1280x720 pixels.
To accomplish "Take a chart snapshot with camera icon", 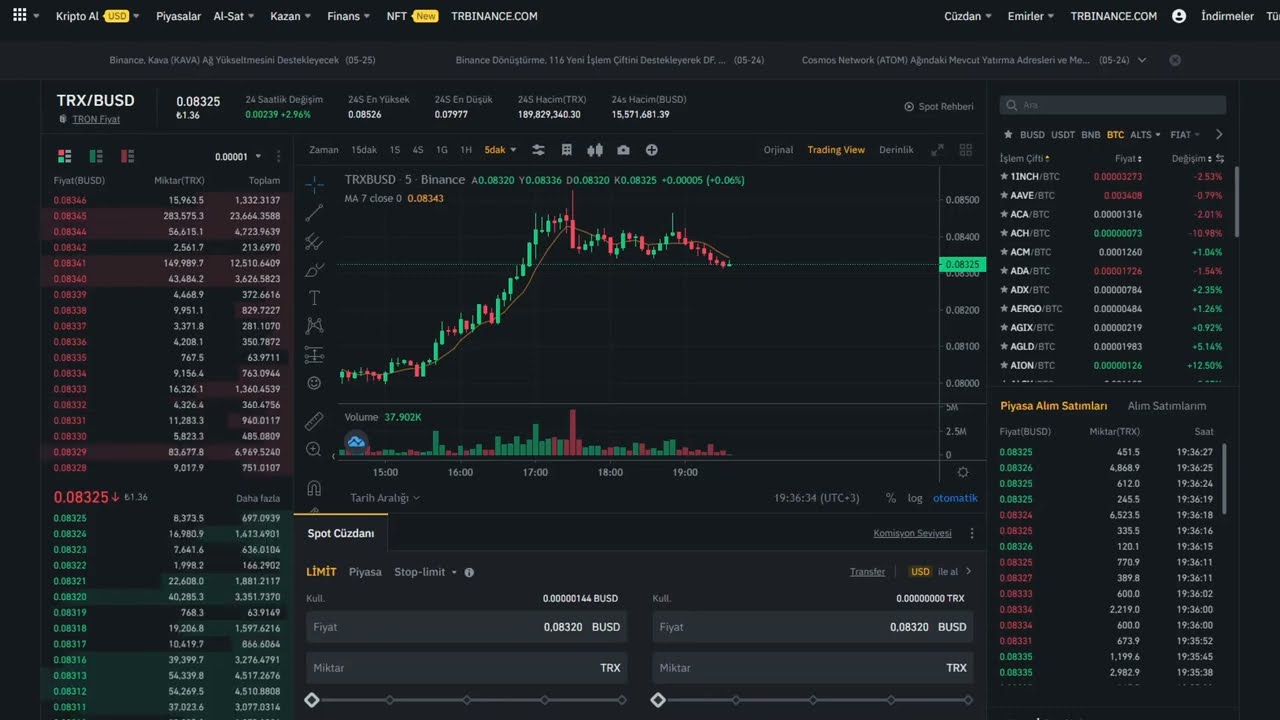I will pos(624,150).
